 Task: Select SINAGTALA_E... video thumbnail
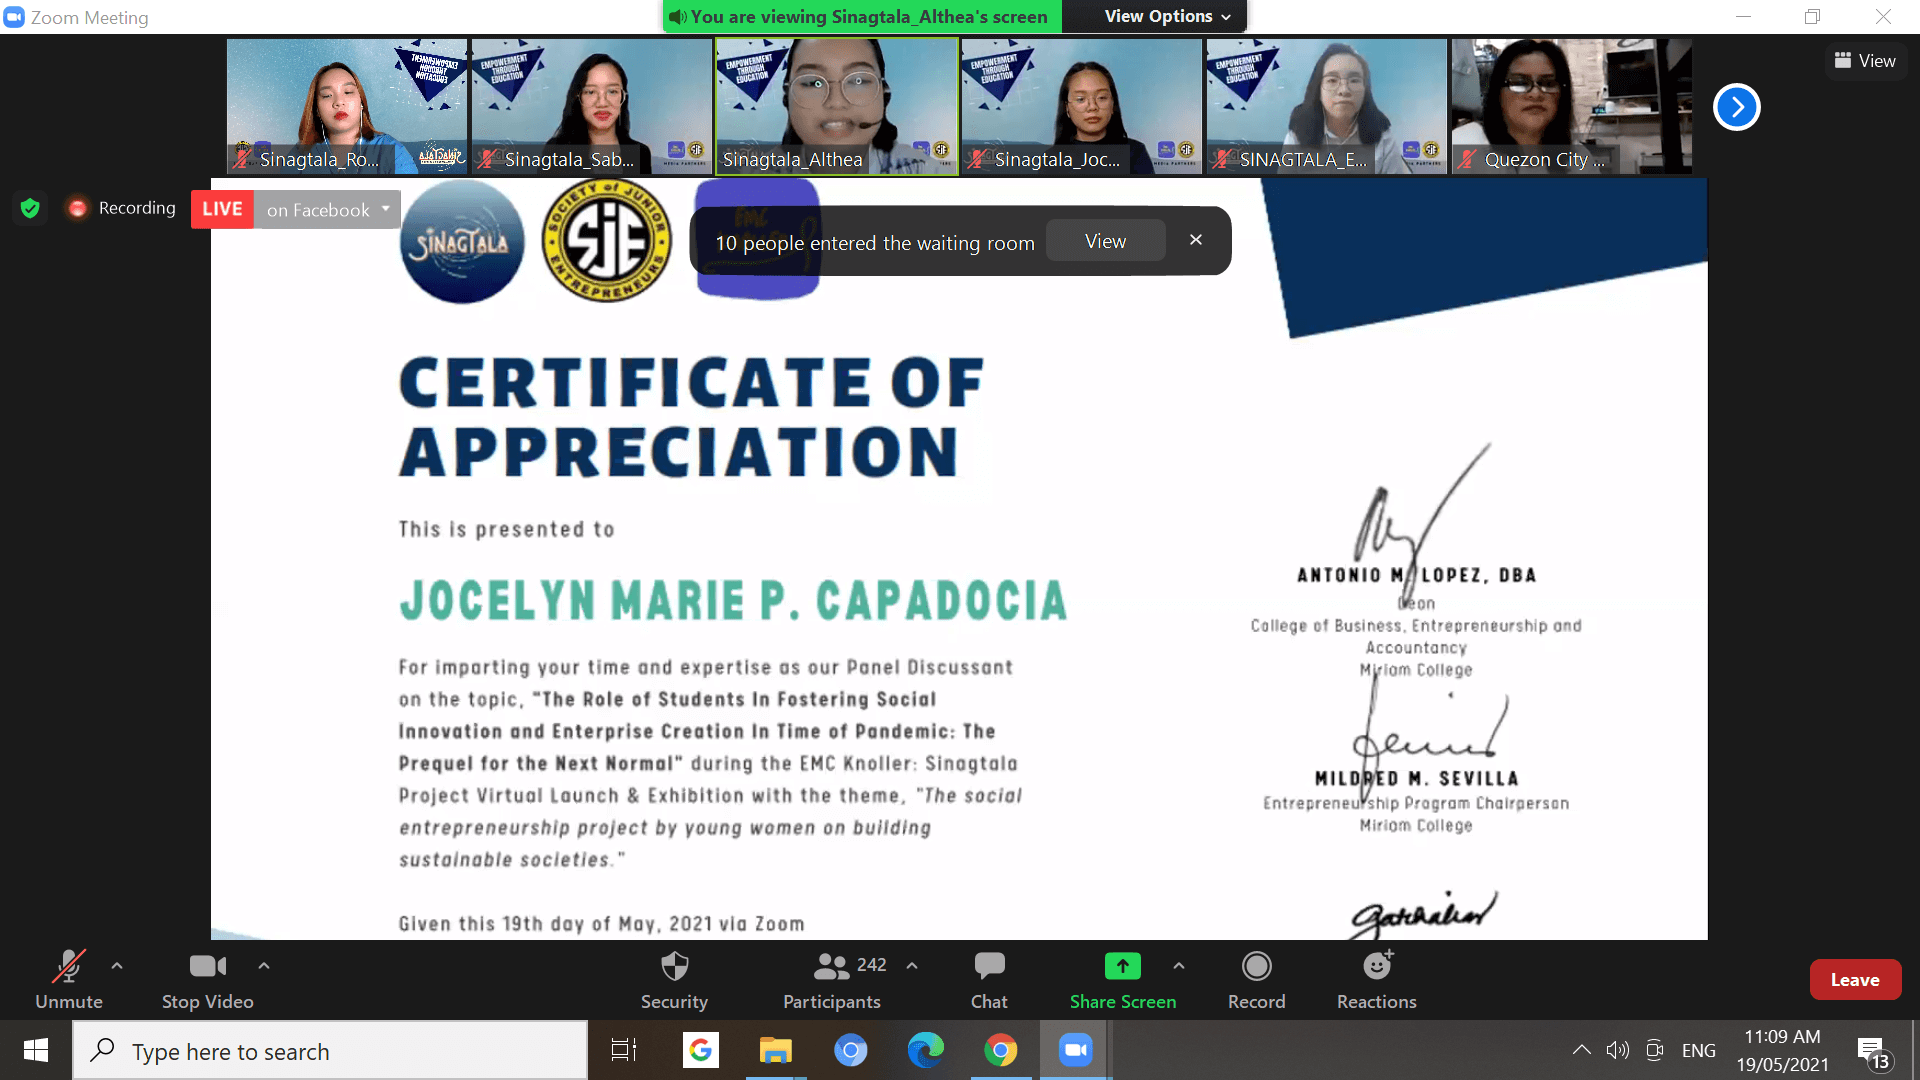pyautogui.click(x=1327, y=106)
